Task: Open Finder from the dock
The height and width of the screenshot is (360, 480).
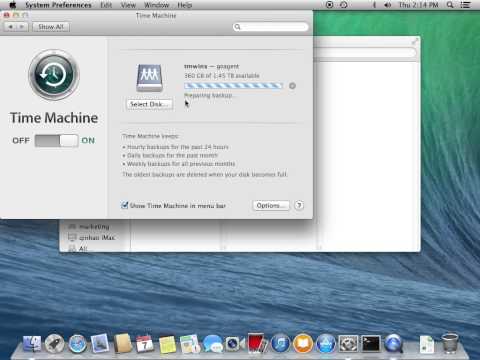Action: [32, 344]
